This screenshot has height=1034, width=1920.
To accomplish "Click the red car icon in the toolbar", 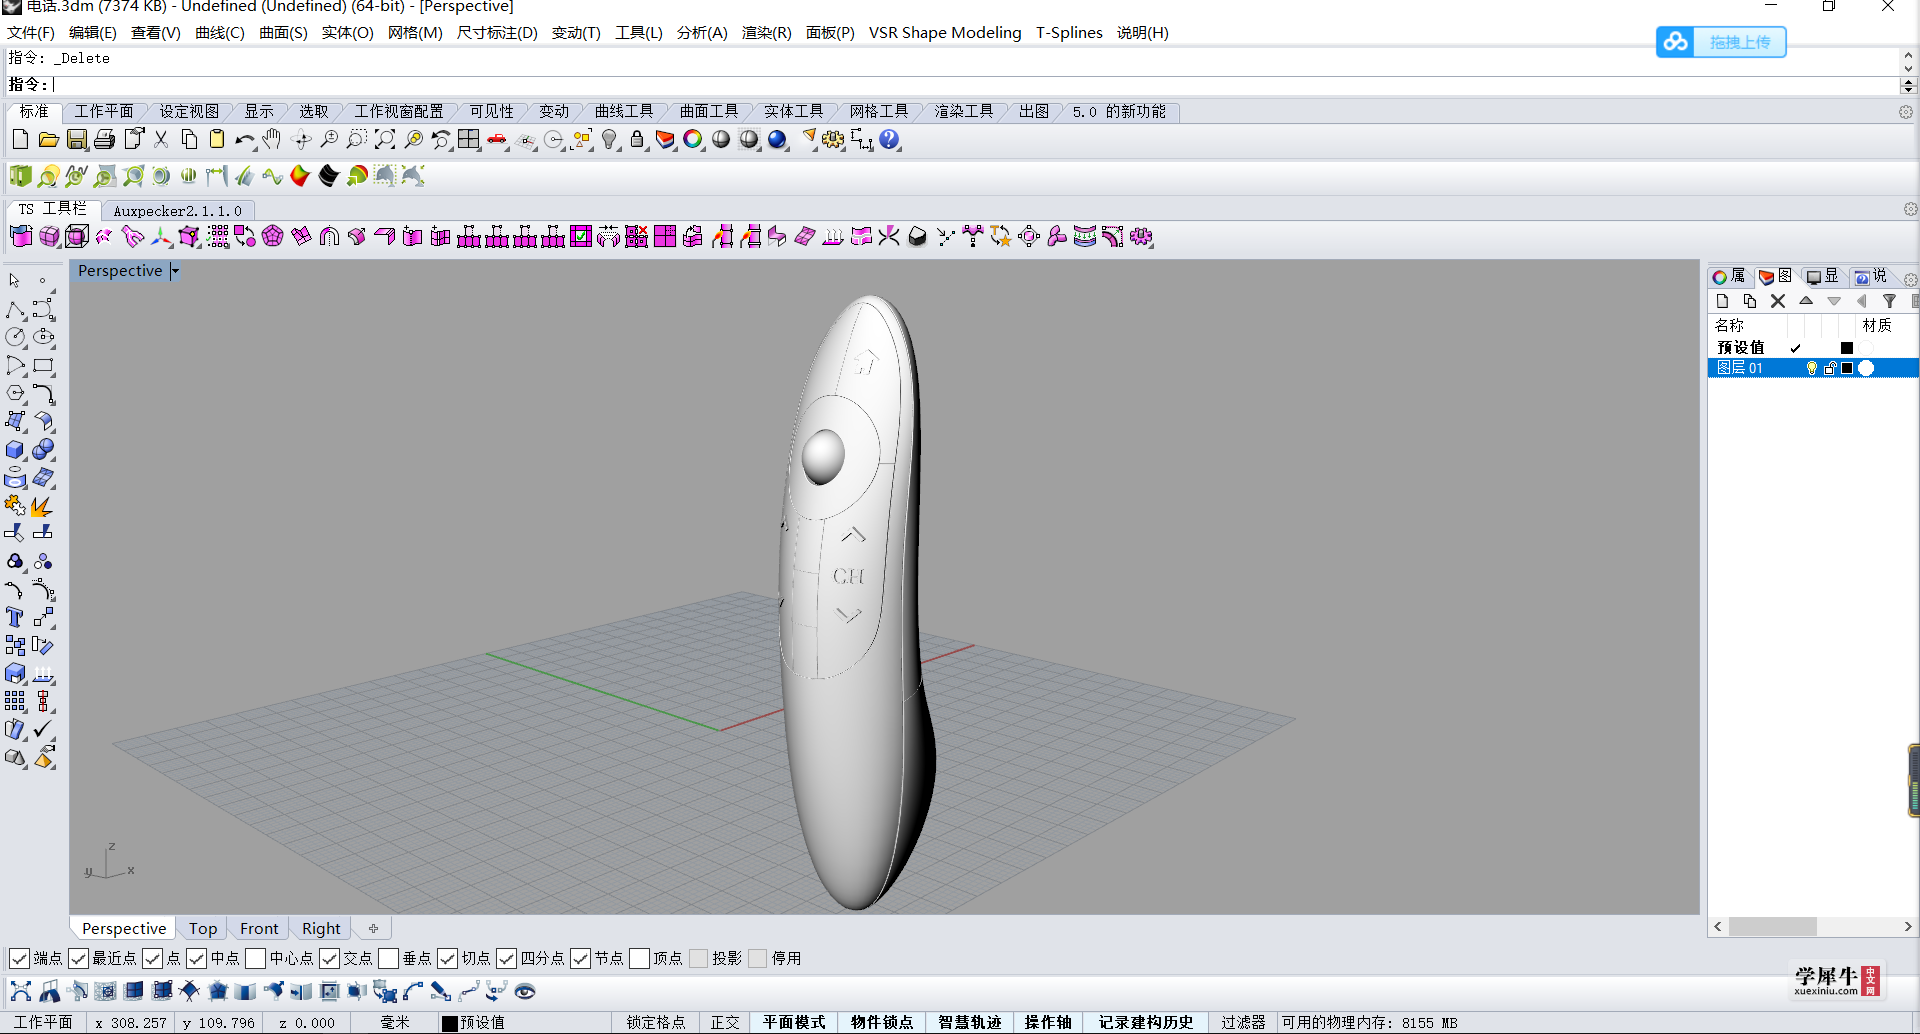I will point(497,140).
